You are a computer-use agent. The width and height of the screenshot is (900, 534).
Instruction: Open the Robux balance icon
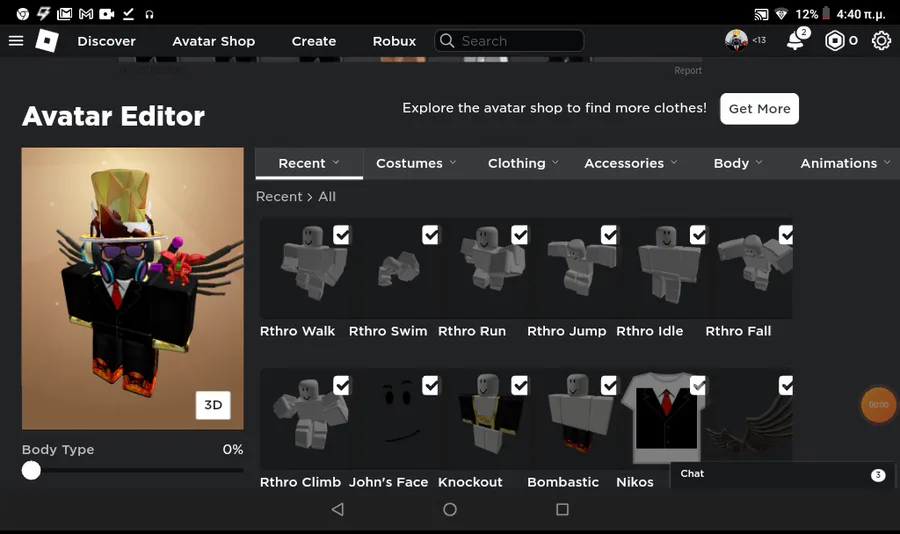835,41
